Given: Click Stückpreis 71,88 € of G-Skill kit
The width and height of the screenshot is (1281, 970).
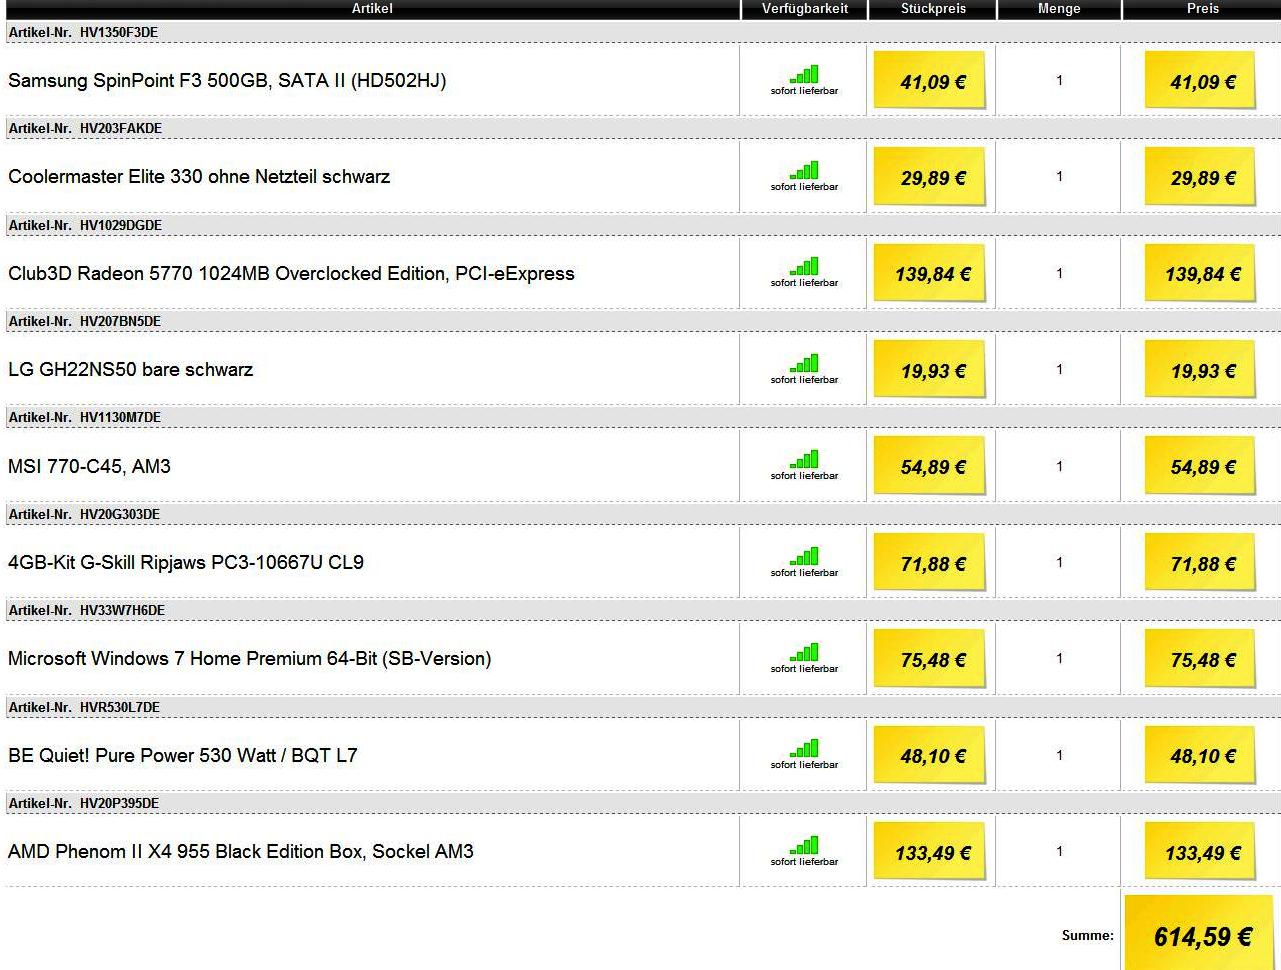Looking at the screenshot, I should (x=930, y=563).
